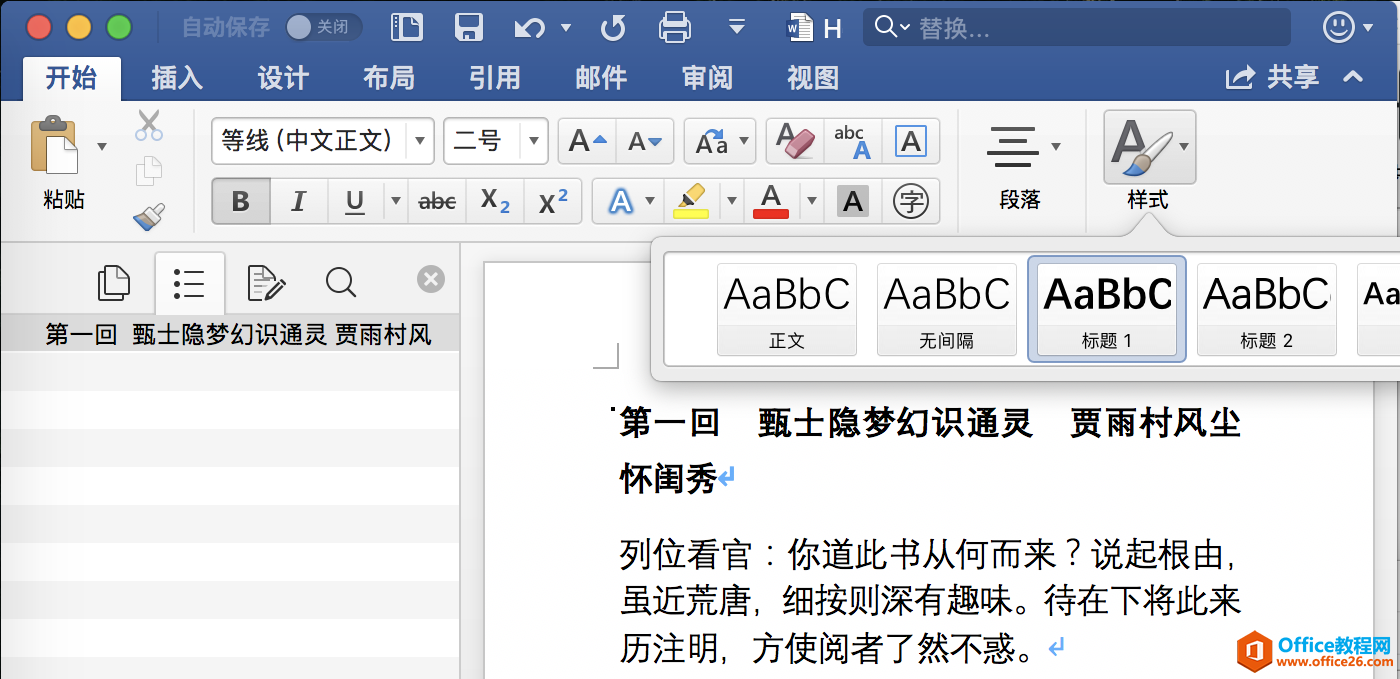
Task: Click the Paste clipboard icon
Action: (55, 147)
